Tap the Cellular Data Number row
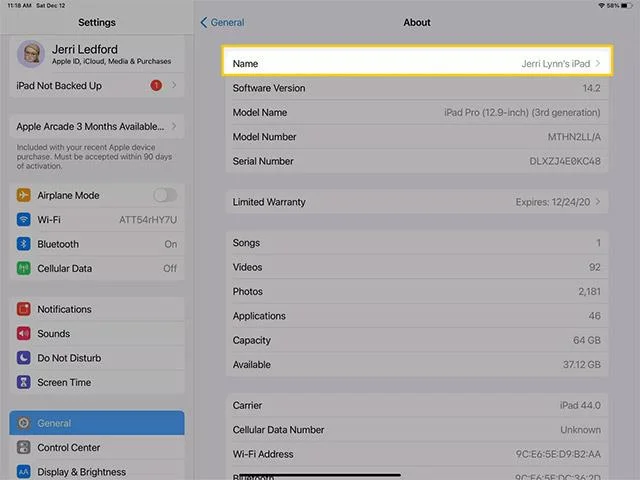Viewport: 640px width, 480px height. (x=417, y=429)
